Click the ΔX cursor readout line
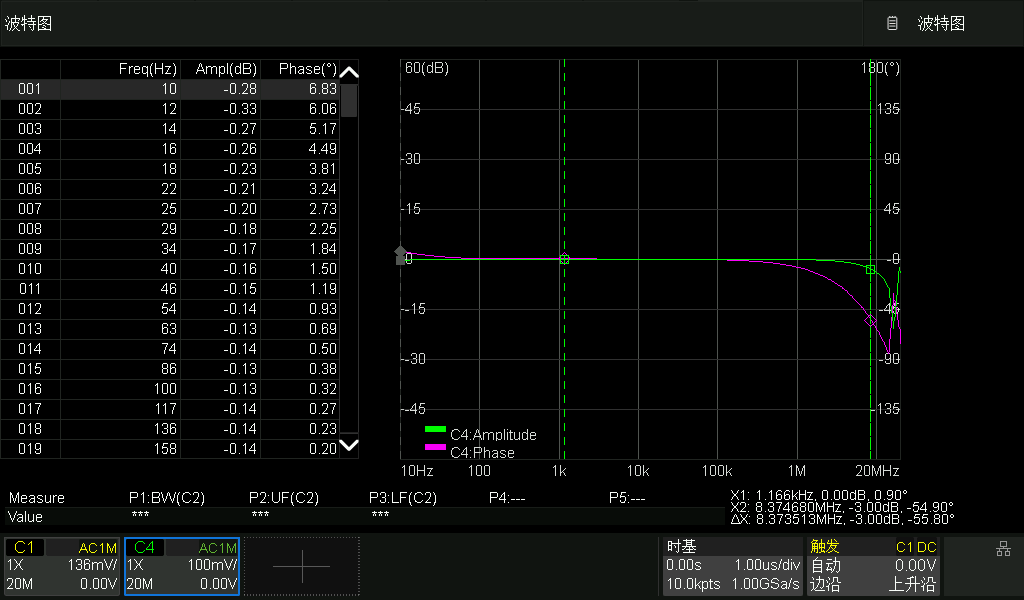Screen dimensions: 1024x600 coord(842,520)
